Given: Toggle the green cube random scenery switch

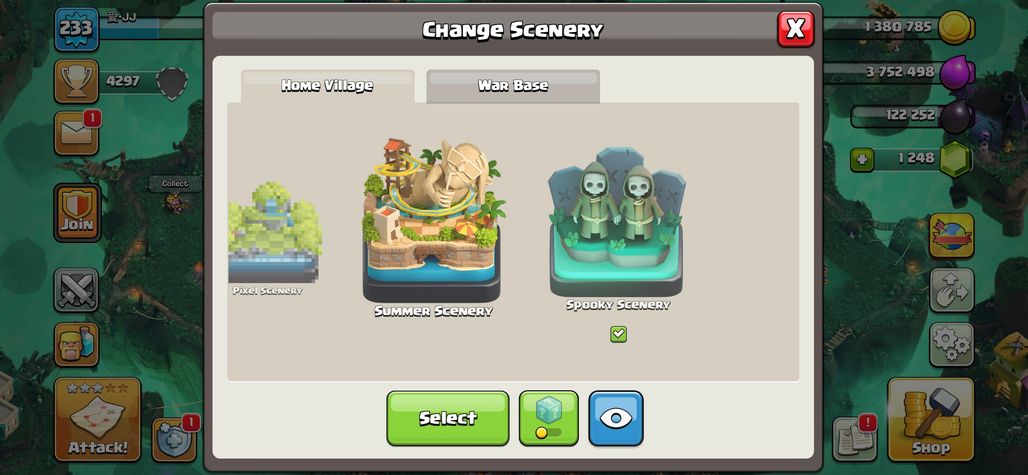Looking at the screenshot, I should point(549,418).
